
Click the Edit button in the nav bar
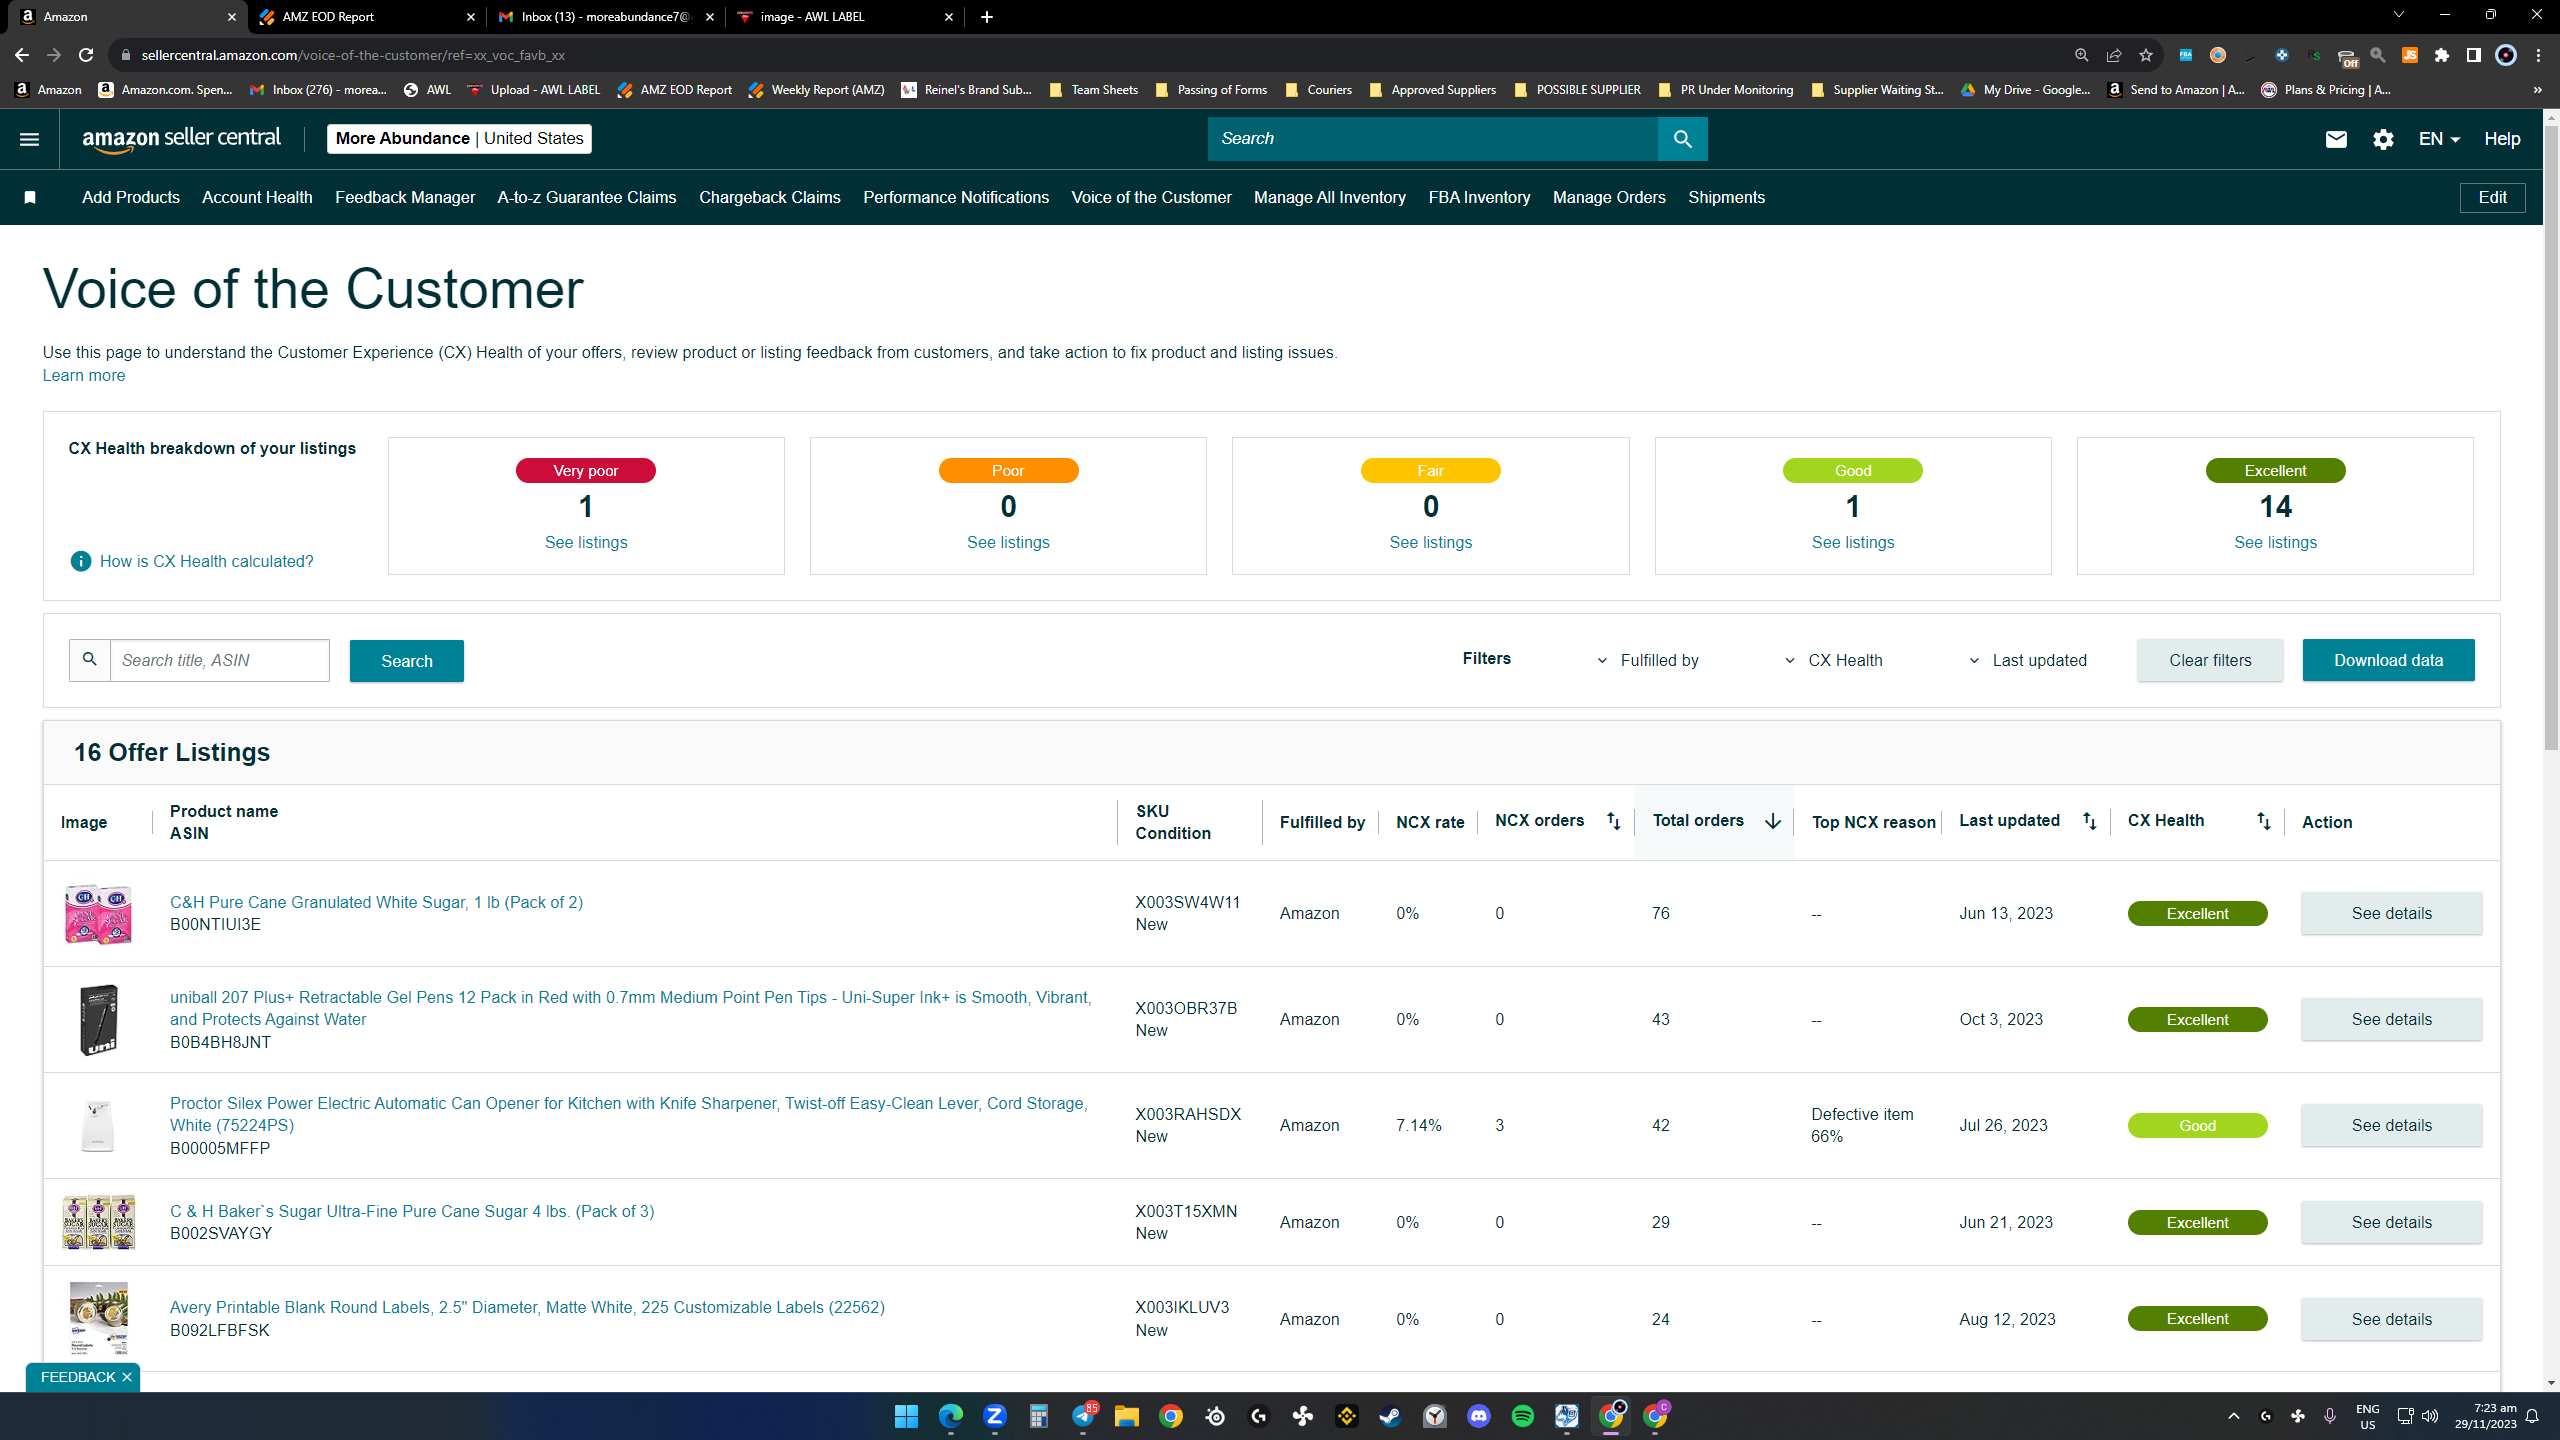pyautogui.click(x=2492, y=198)
